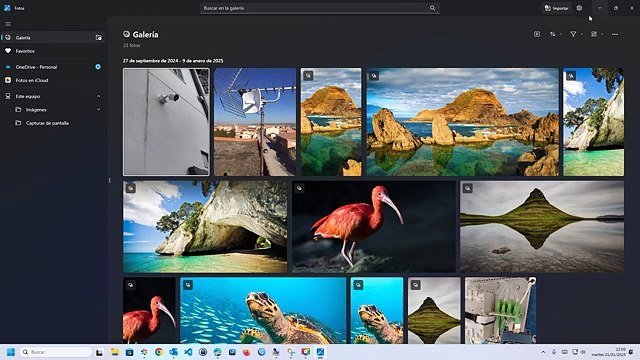Click the search magnifier icon
The height and width of the screenshot is (360, 640).
tap(432, 8)
